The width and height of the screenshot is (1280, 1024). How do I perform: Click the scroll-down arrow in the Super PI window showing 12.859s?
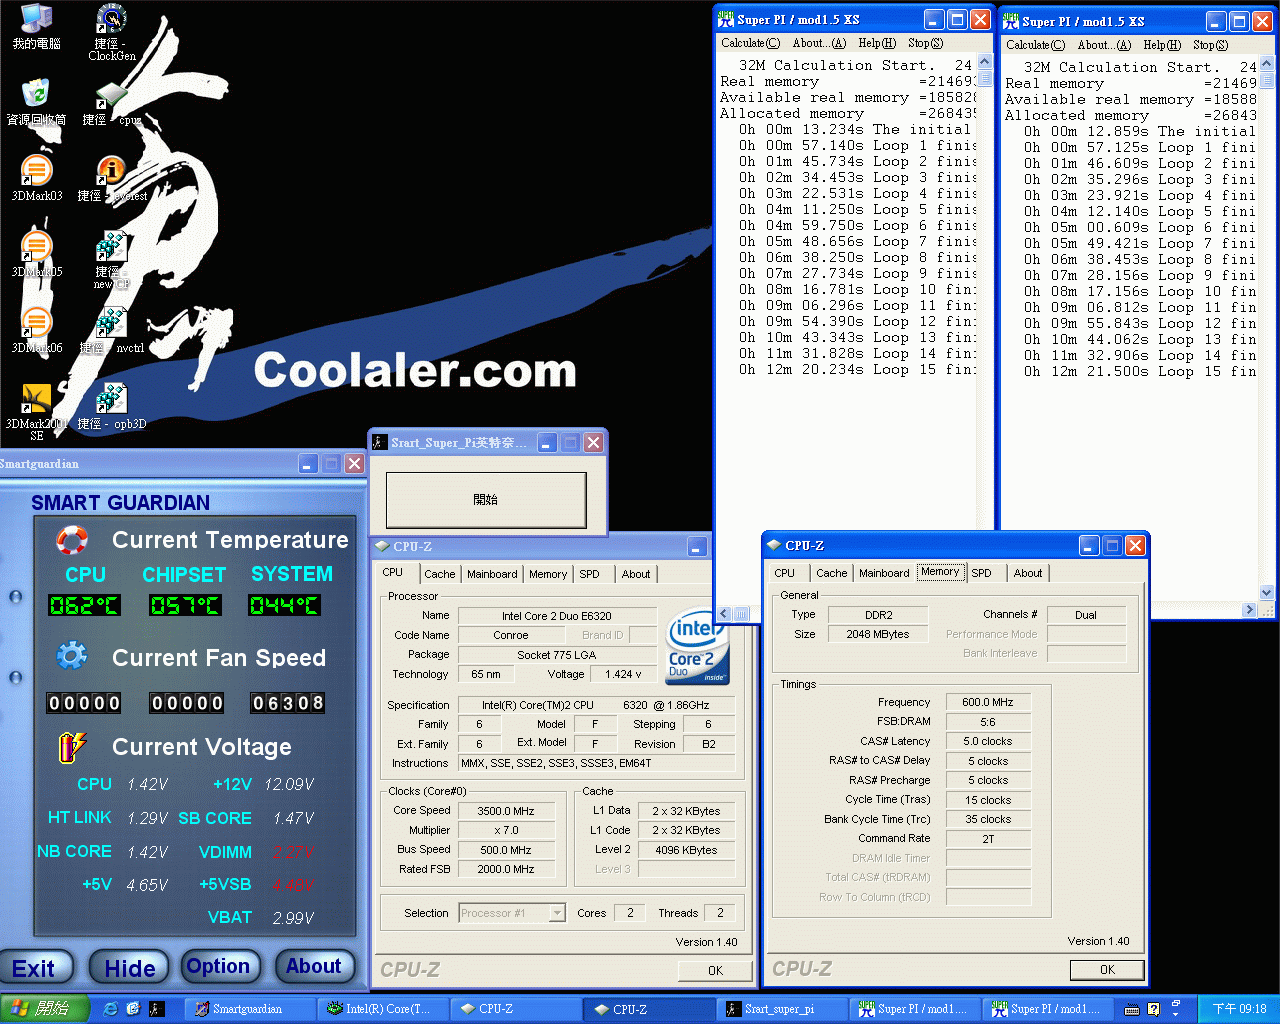[1268, 593]
